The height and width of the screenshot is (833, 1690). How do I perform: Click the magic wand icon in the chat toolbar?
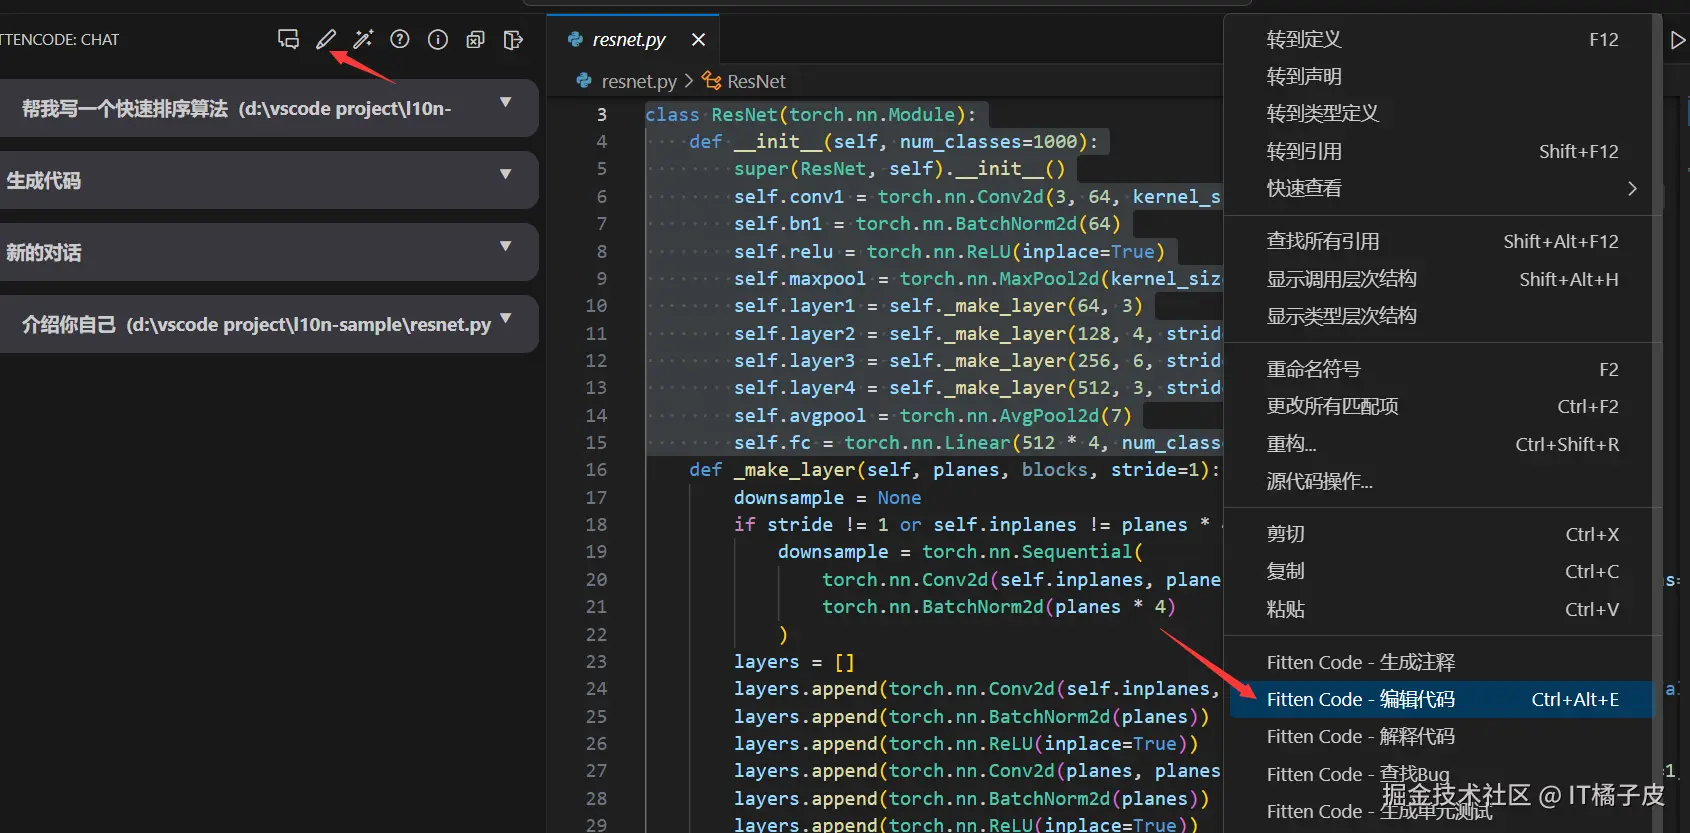coord(363,39)
